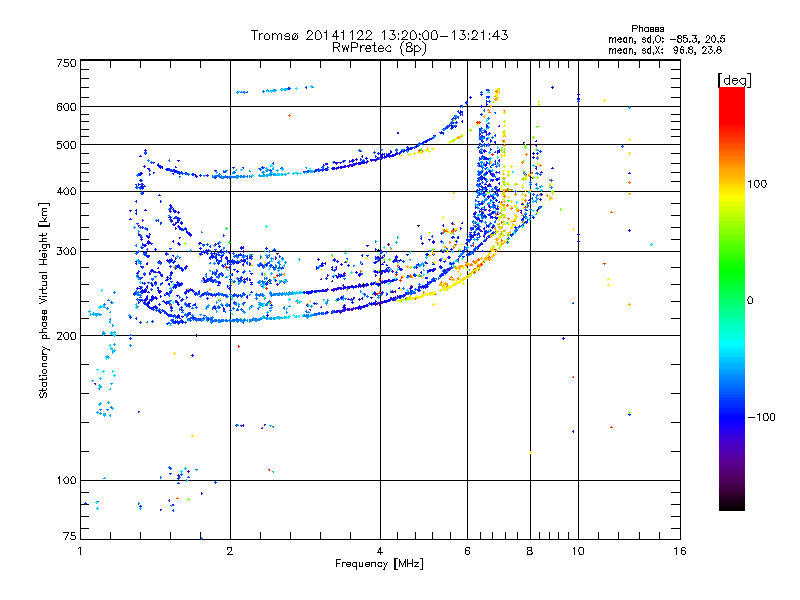This screenshot has height=600, width=800.
Task: Click the "16" frequency axis tick label
Action: pyautogui.click(x=680, y=551)
